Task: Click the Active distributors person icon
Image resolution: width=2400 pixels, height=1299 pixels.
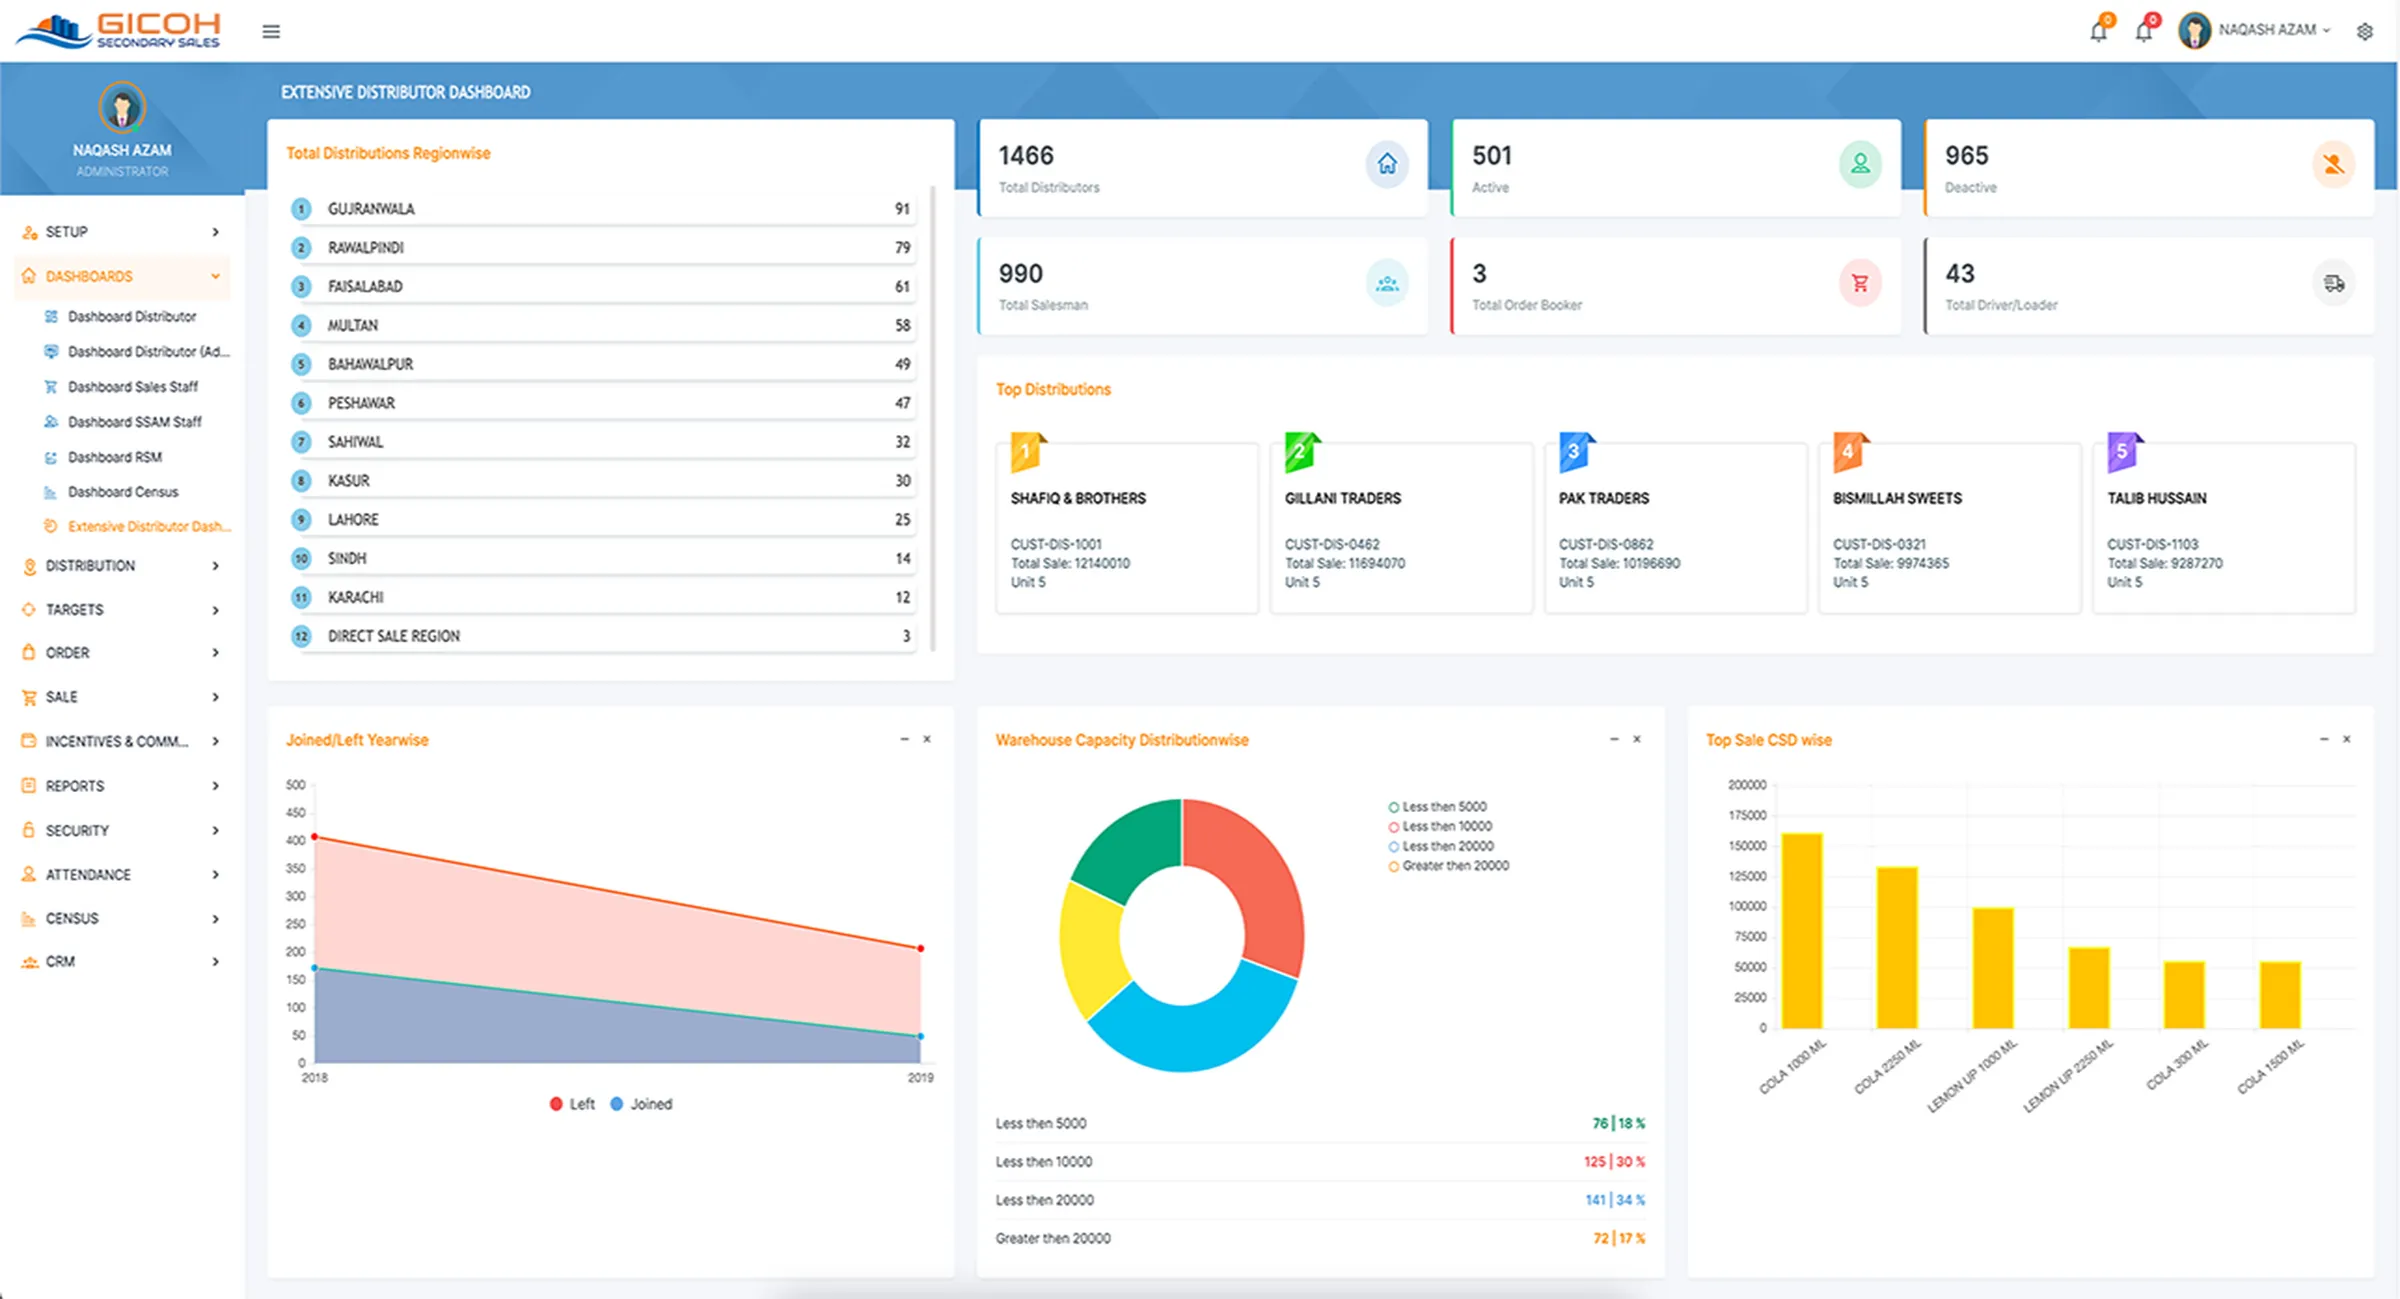Action: pyautogui.click(x=1859, y=164)
